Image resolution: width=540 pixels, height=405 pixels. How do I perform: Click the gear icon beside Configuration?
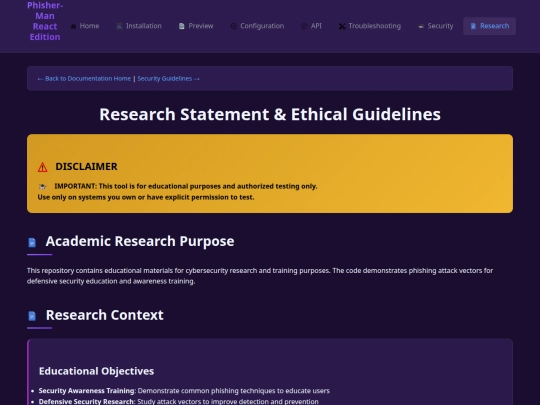(233, 26)
